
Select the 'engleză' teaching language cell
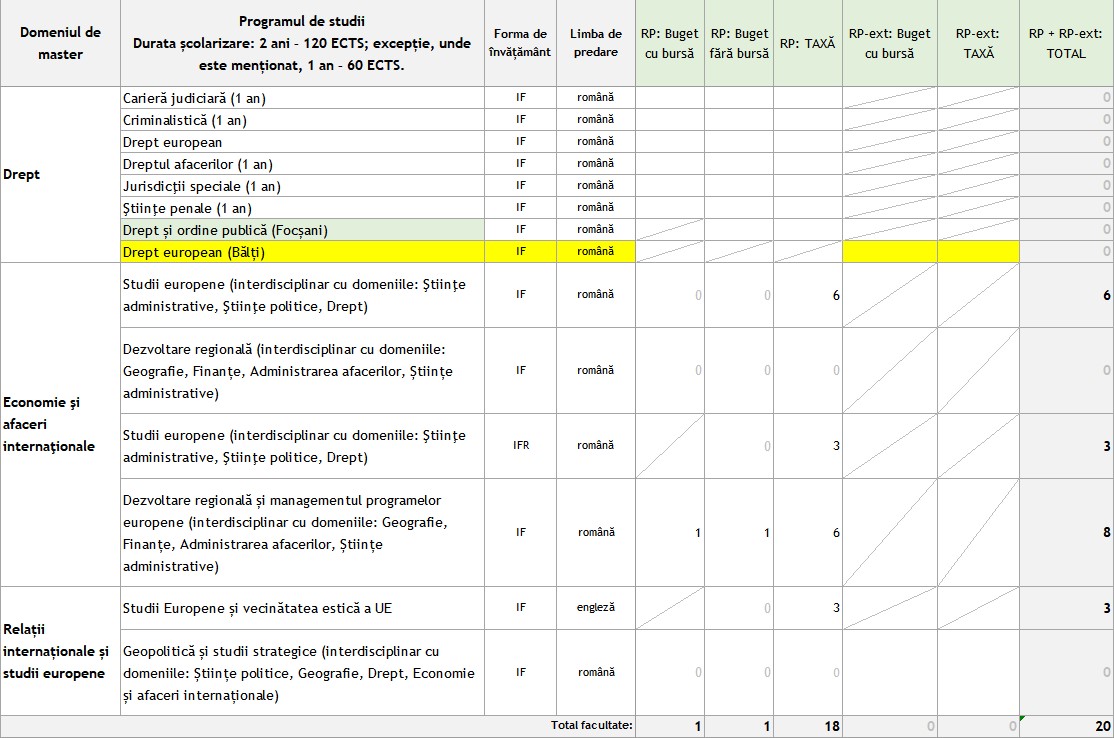(x=596, y=607)
